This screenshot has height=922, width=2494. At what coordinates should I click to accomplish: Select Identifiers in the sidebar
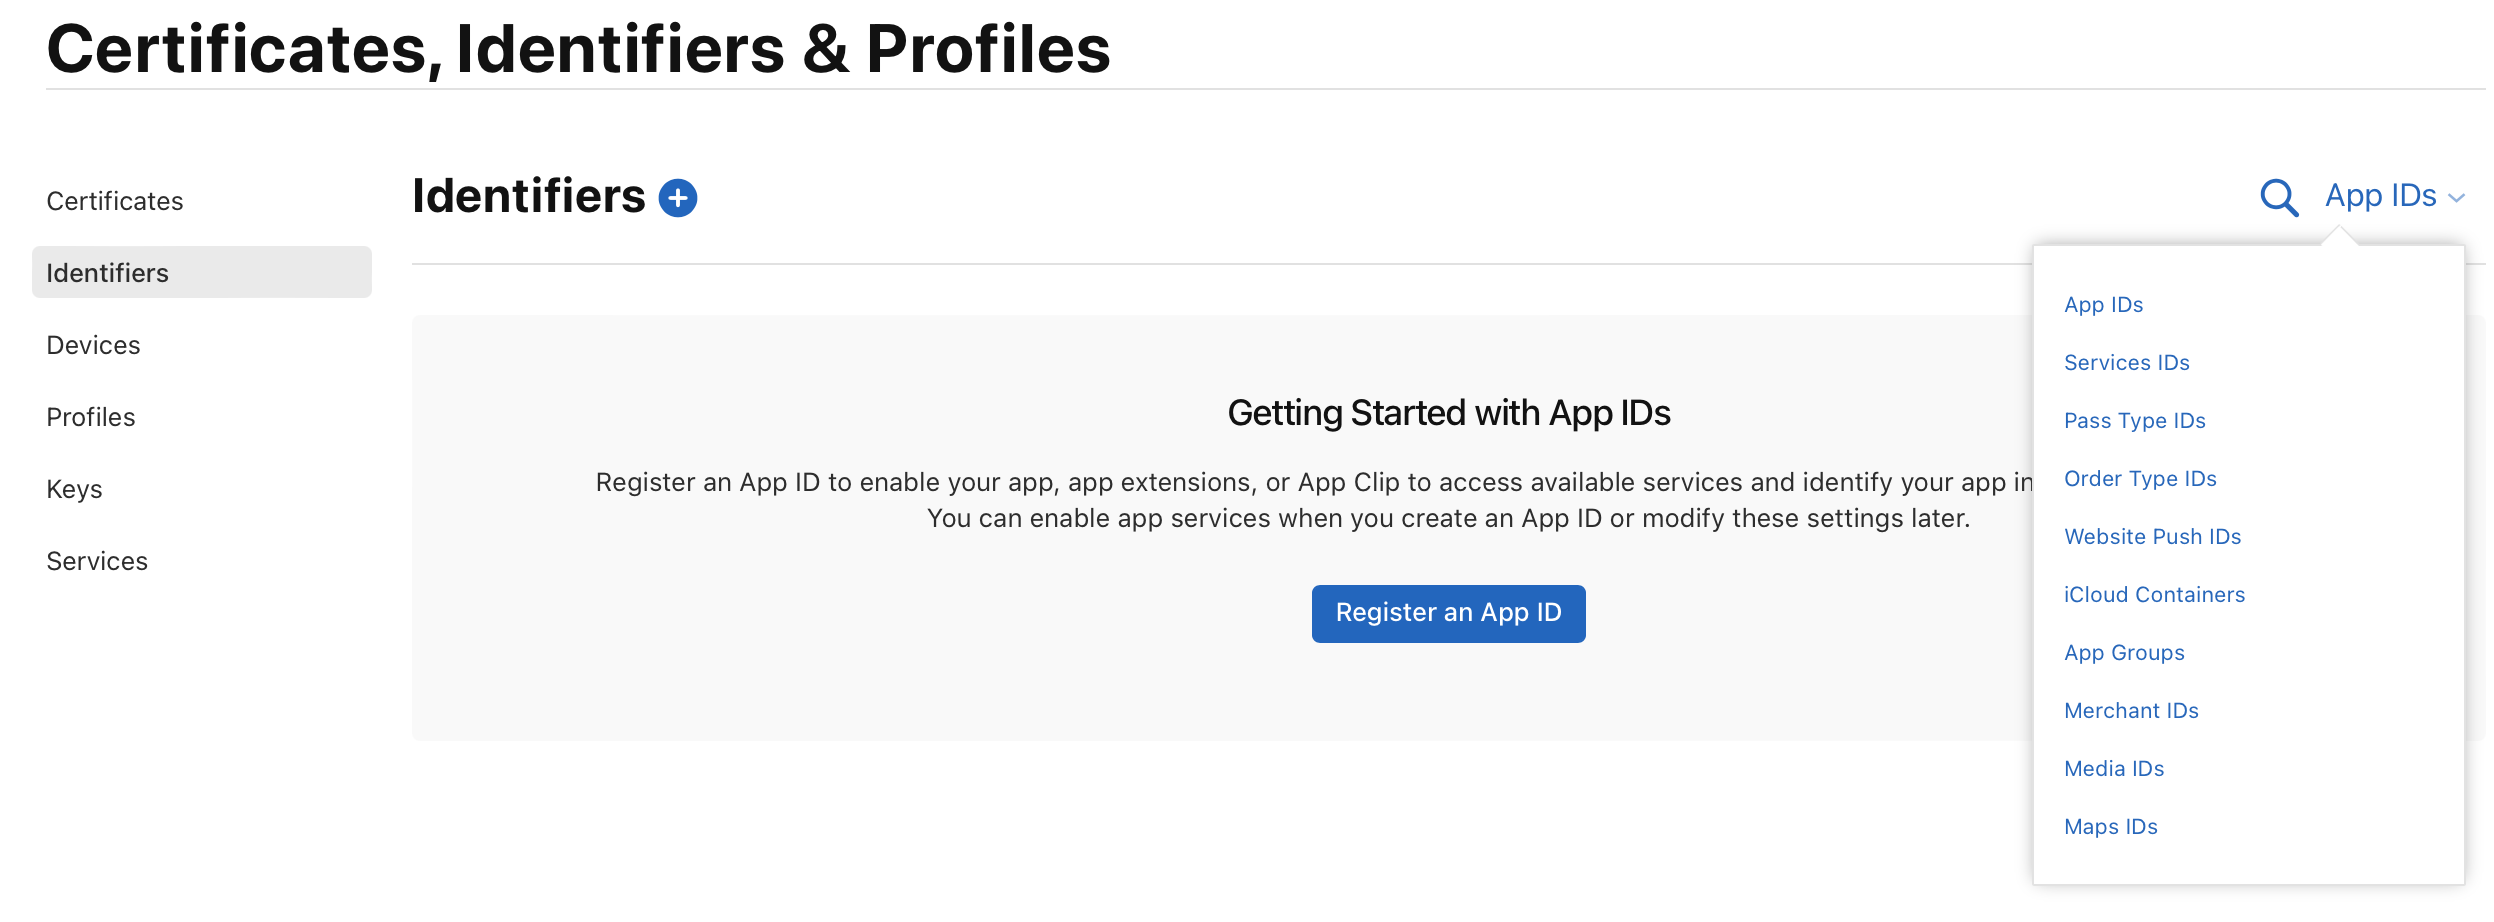coord(202,272)
